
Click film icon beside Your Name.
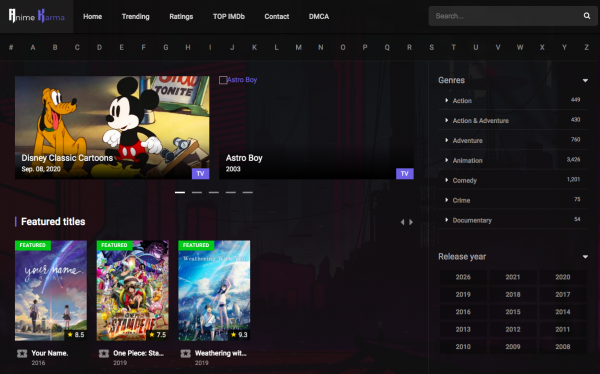click(x=22, y=353)
